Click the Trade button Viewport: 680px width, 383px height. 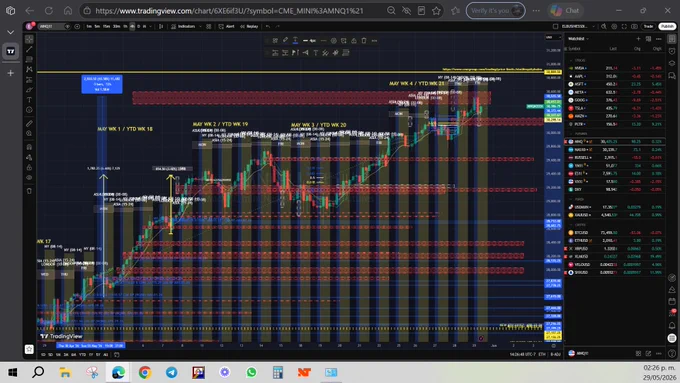648,26
